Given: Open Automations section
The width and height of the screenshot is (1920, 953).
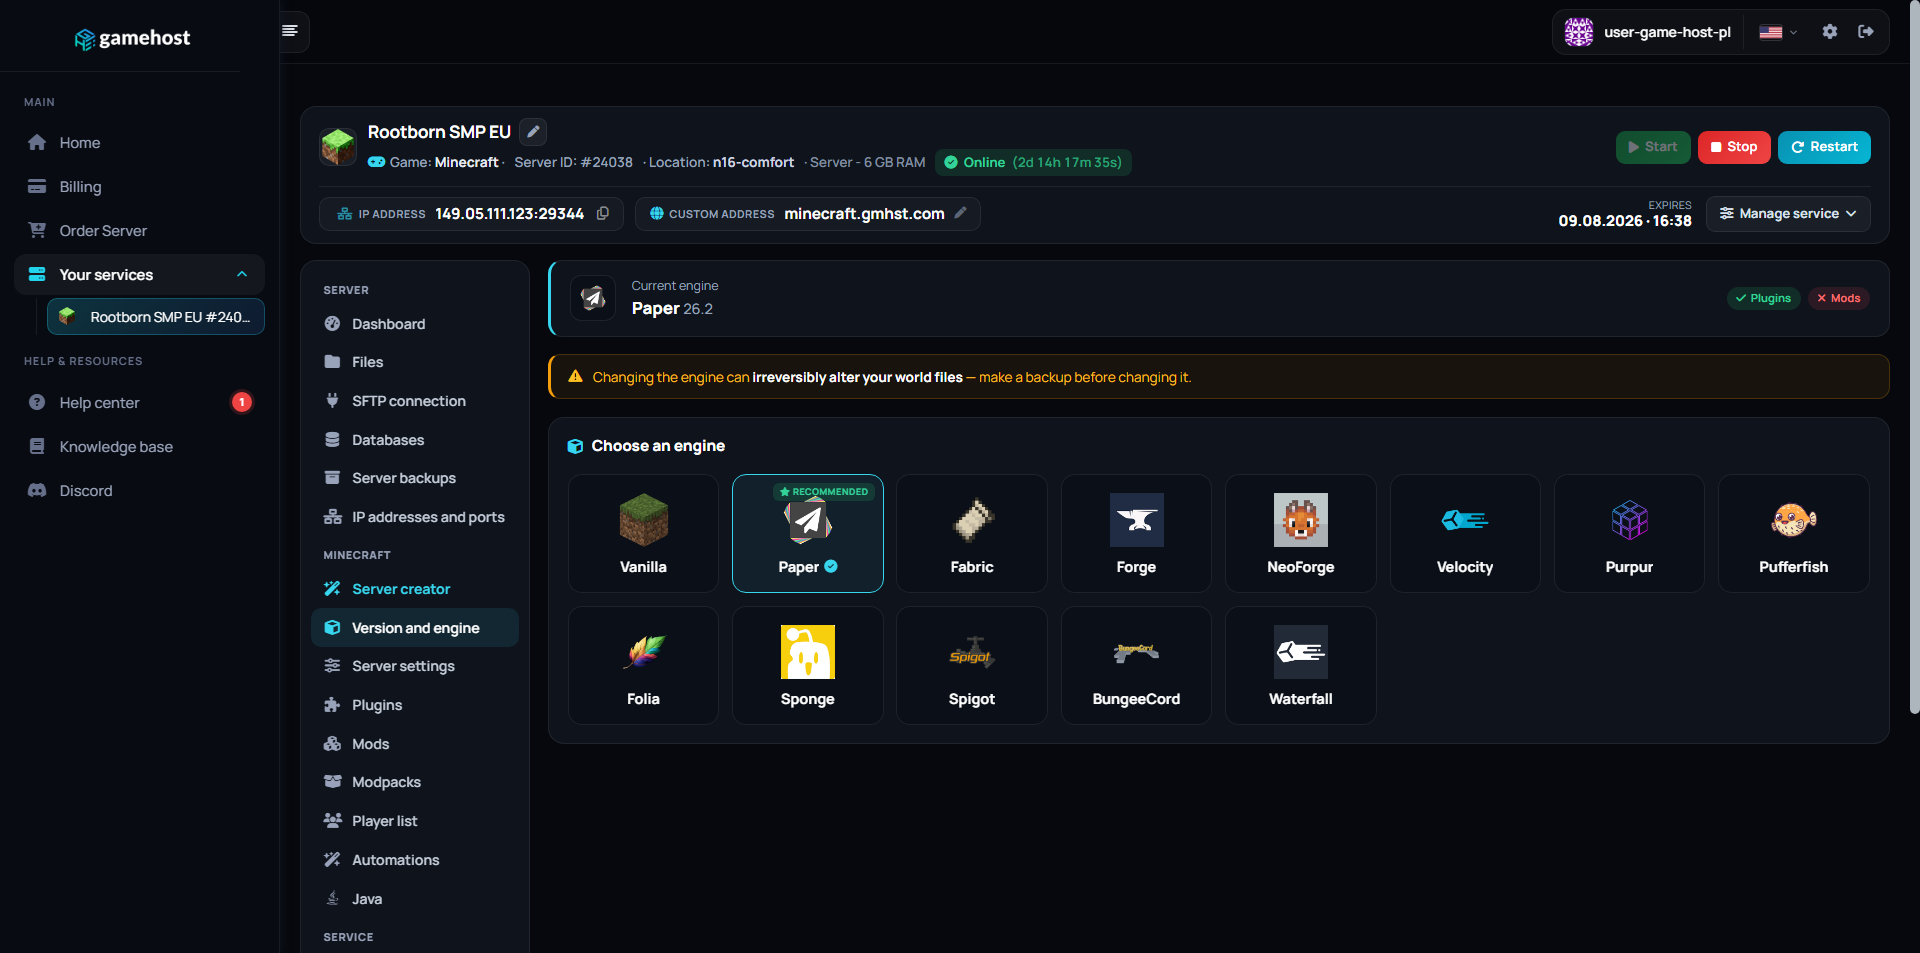Looking at the screenshot, I should point(415,860).
